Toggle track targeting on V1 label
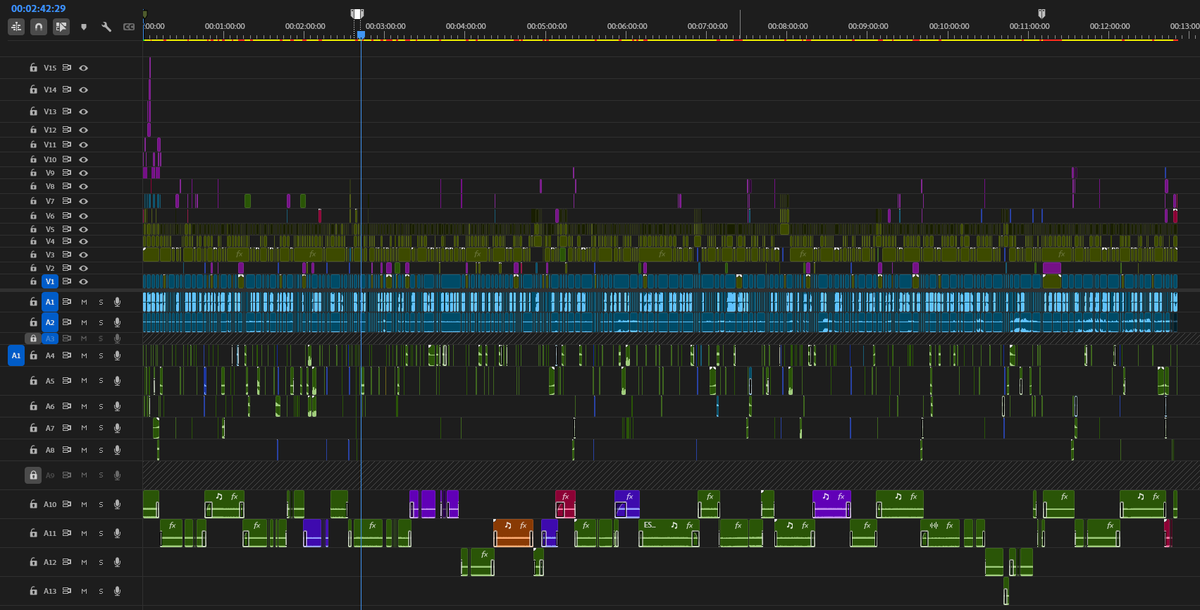The width and height of the screenshot is (1200, 610). click(50, 281)
